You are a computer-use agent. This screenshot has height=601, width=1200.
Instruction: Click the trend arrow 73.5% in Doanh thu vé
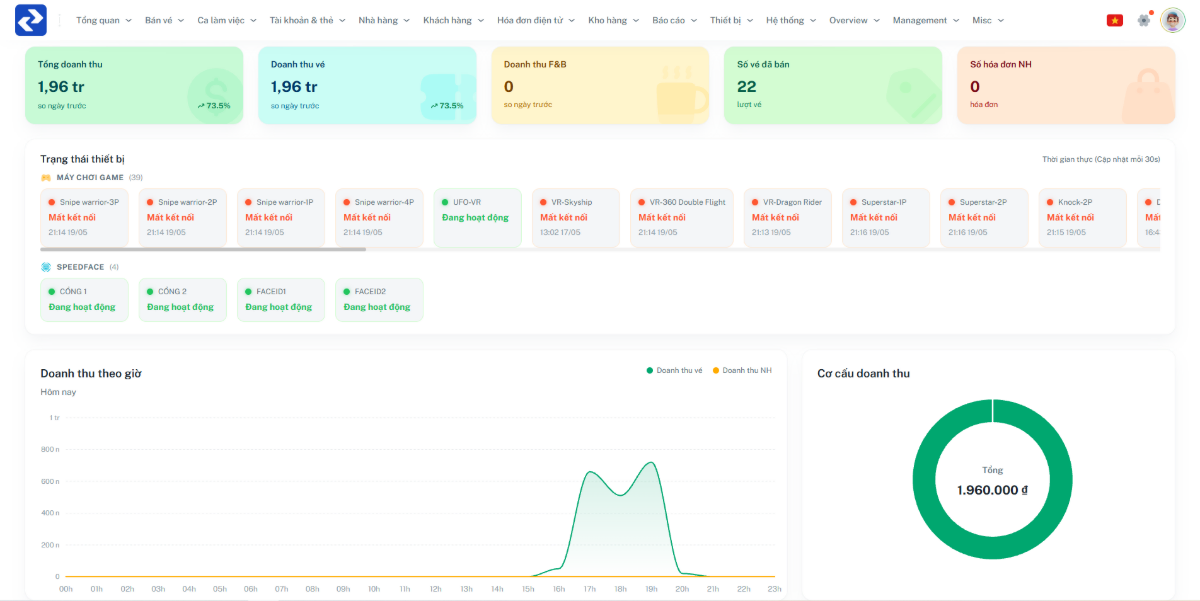pos(447,105)
